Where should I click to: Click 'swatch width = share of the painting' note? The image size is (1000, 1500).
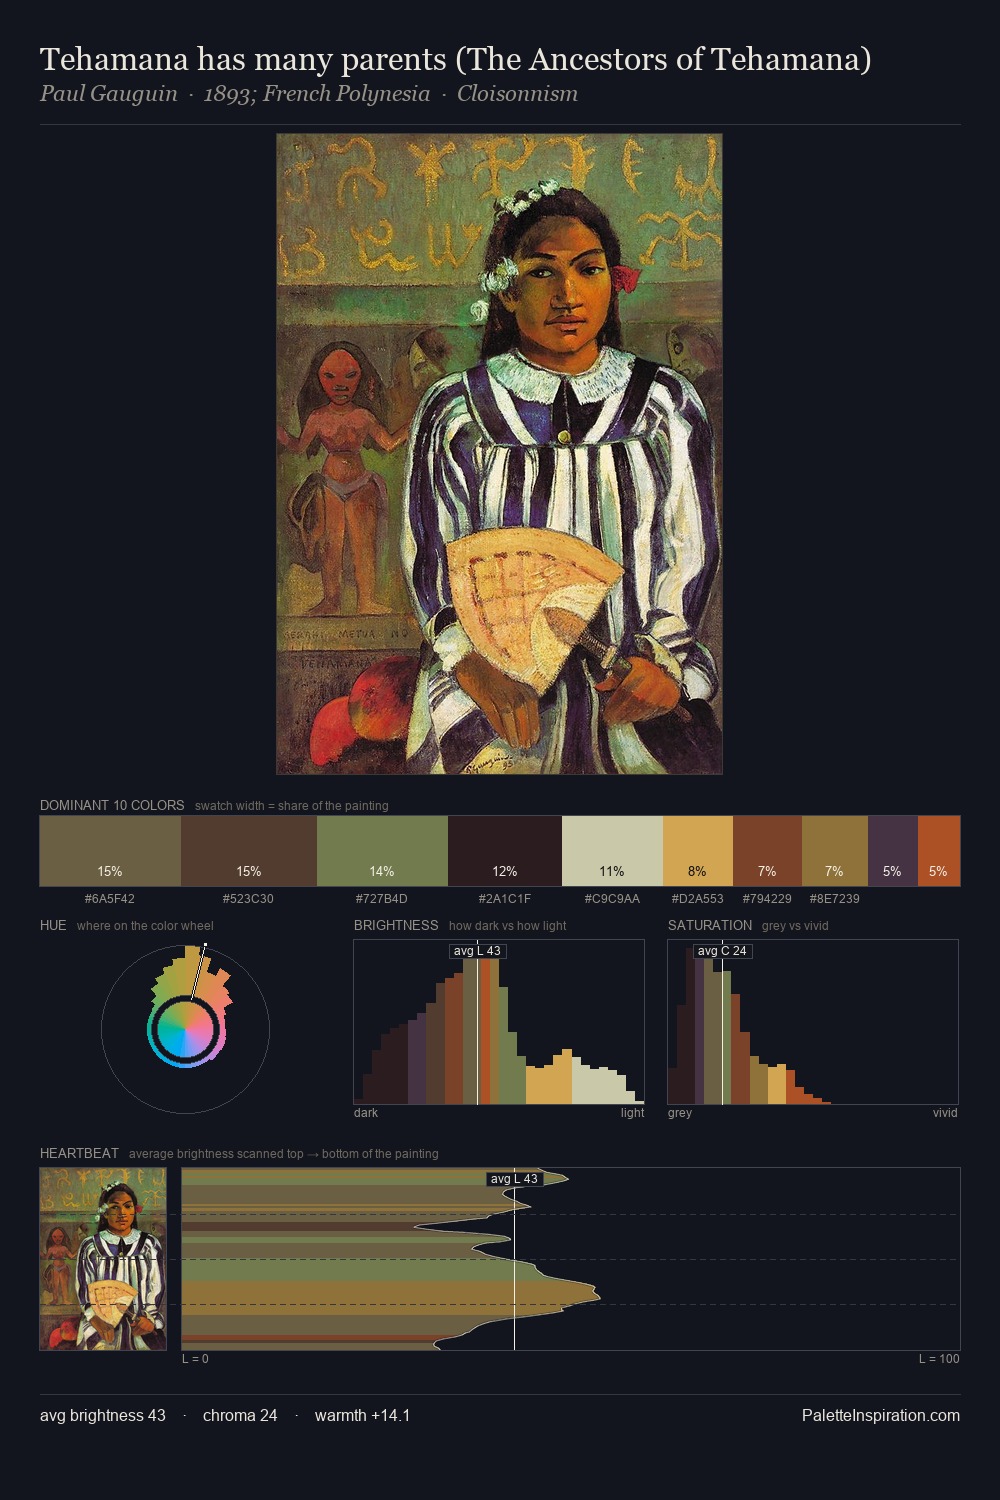click(292, 806)
